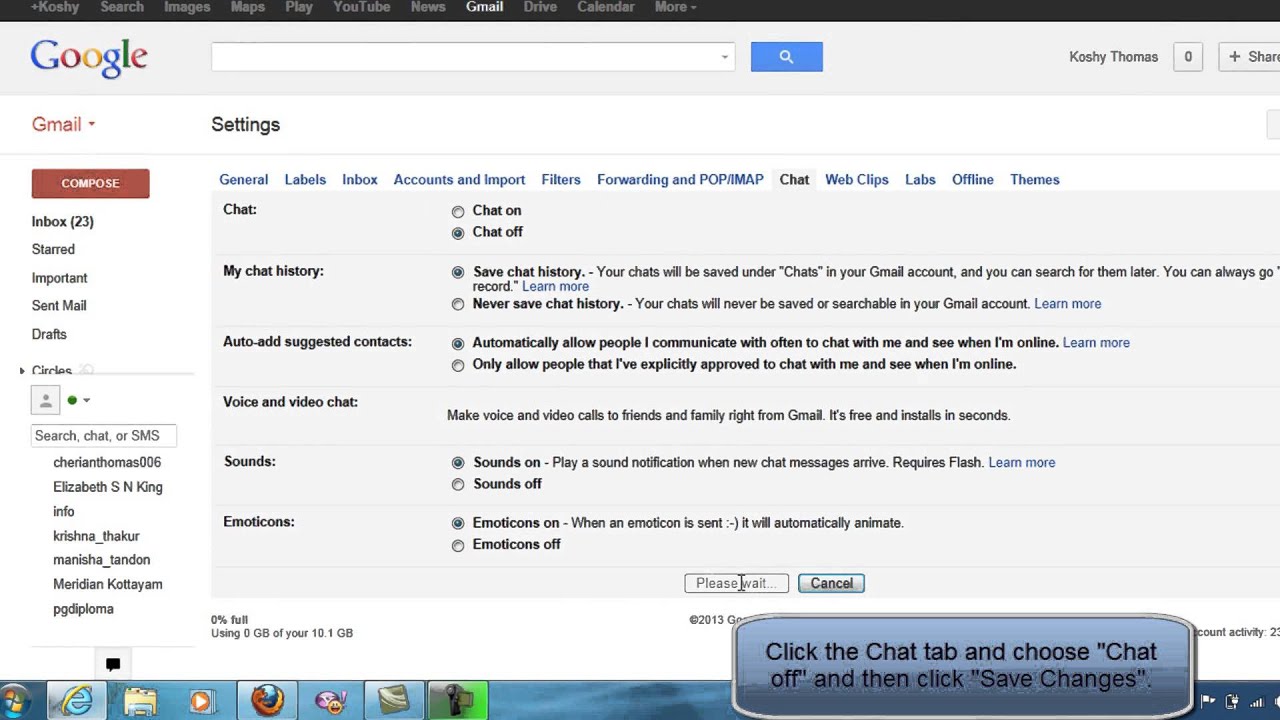Select the Chat off radio button

click(x=458, y=233)
